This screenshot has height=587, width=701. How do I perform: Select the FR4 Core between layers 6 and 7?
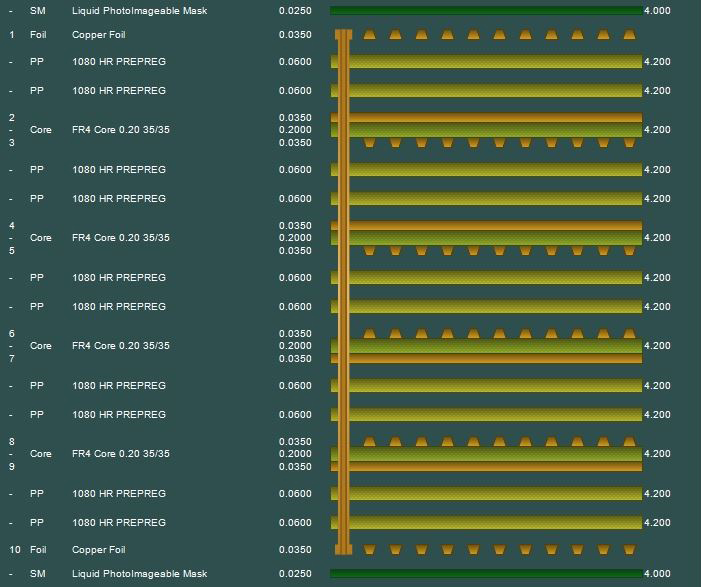(120, 346)
